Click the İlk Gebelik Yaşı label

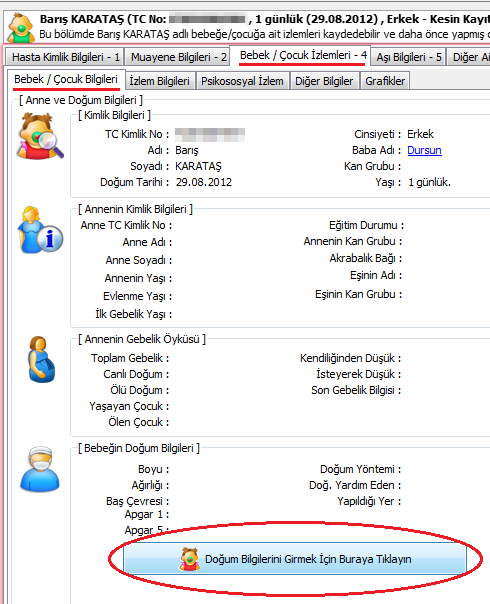134,314
